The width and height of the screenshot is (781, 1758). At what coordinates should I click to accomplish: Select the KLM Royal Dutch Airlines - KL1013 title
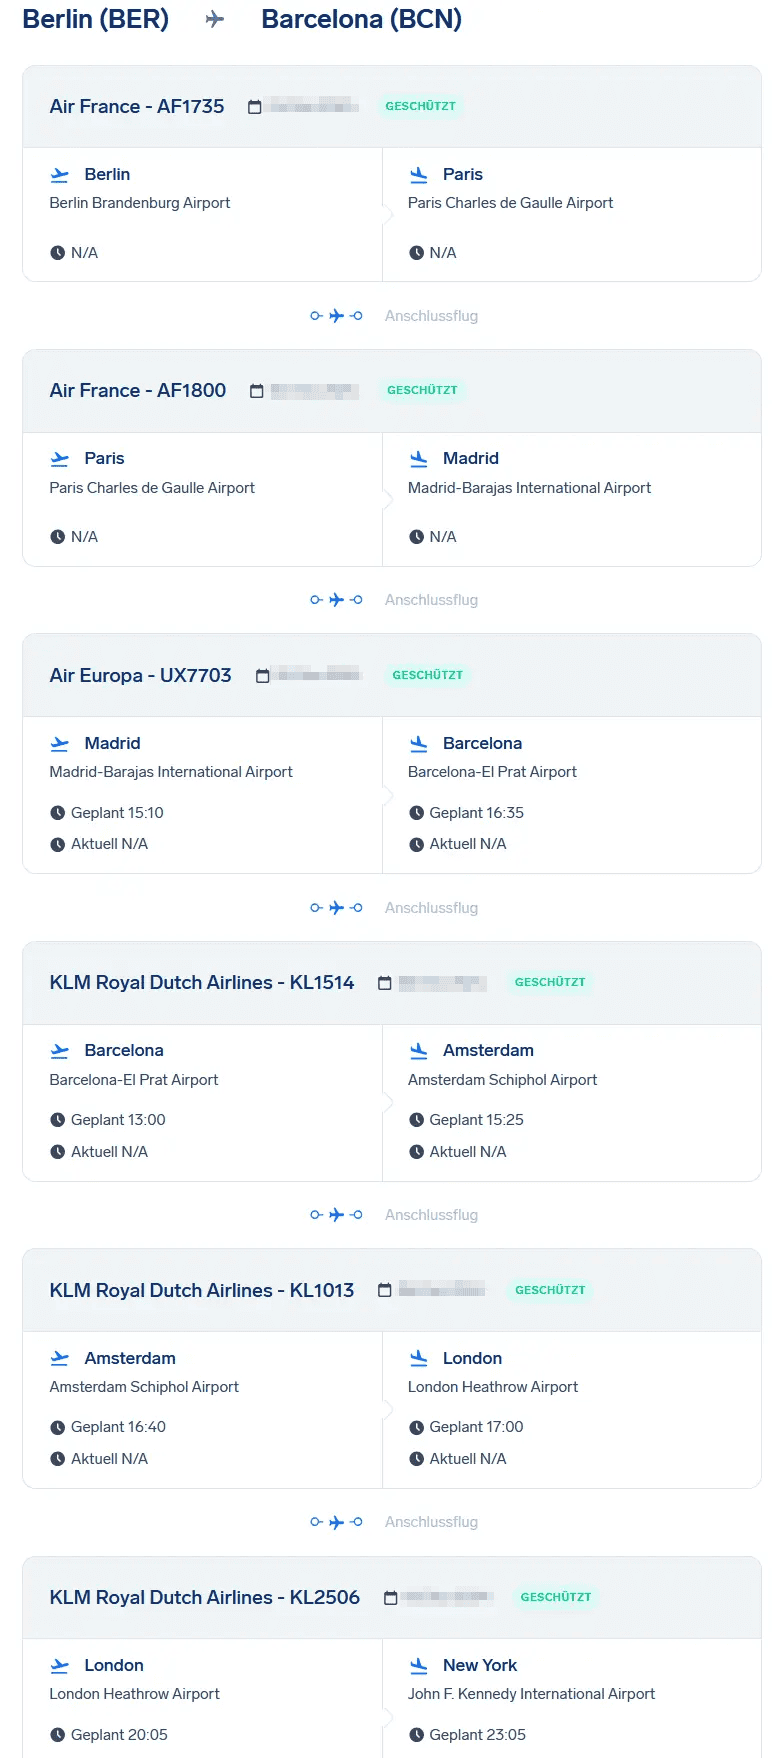(x=202, y=1290)
